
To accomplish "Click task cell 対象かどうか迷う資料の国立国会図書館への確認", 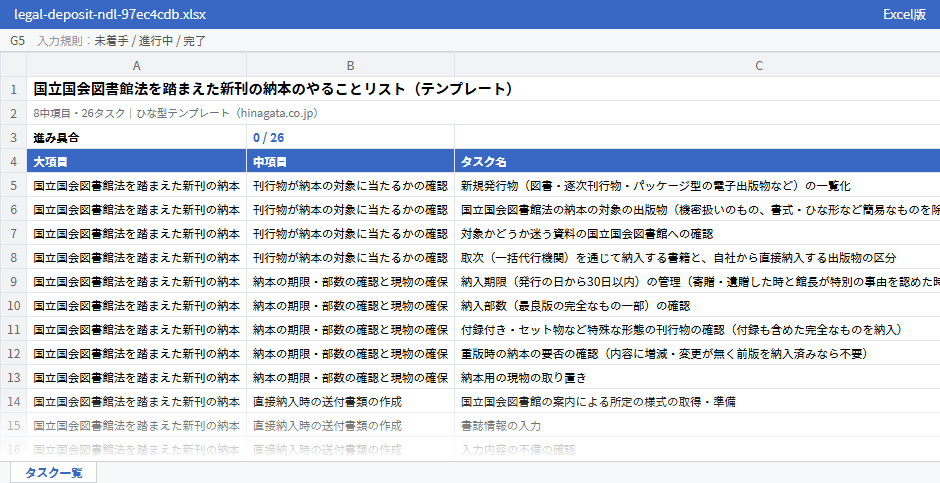I will pos(697,234).
